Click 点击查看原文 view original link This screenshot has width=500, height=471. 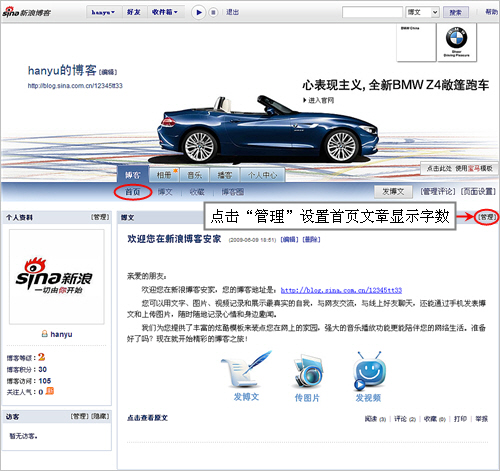(x=147, y=418)
